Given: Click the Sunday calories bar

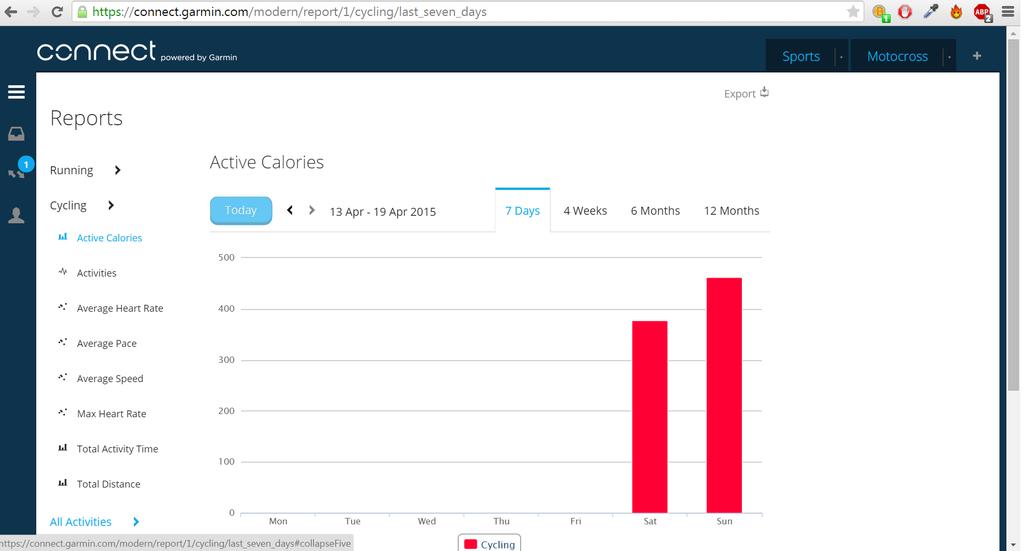Looking at the screenshot, I should (x=724, y=396).
